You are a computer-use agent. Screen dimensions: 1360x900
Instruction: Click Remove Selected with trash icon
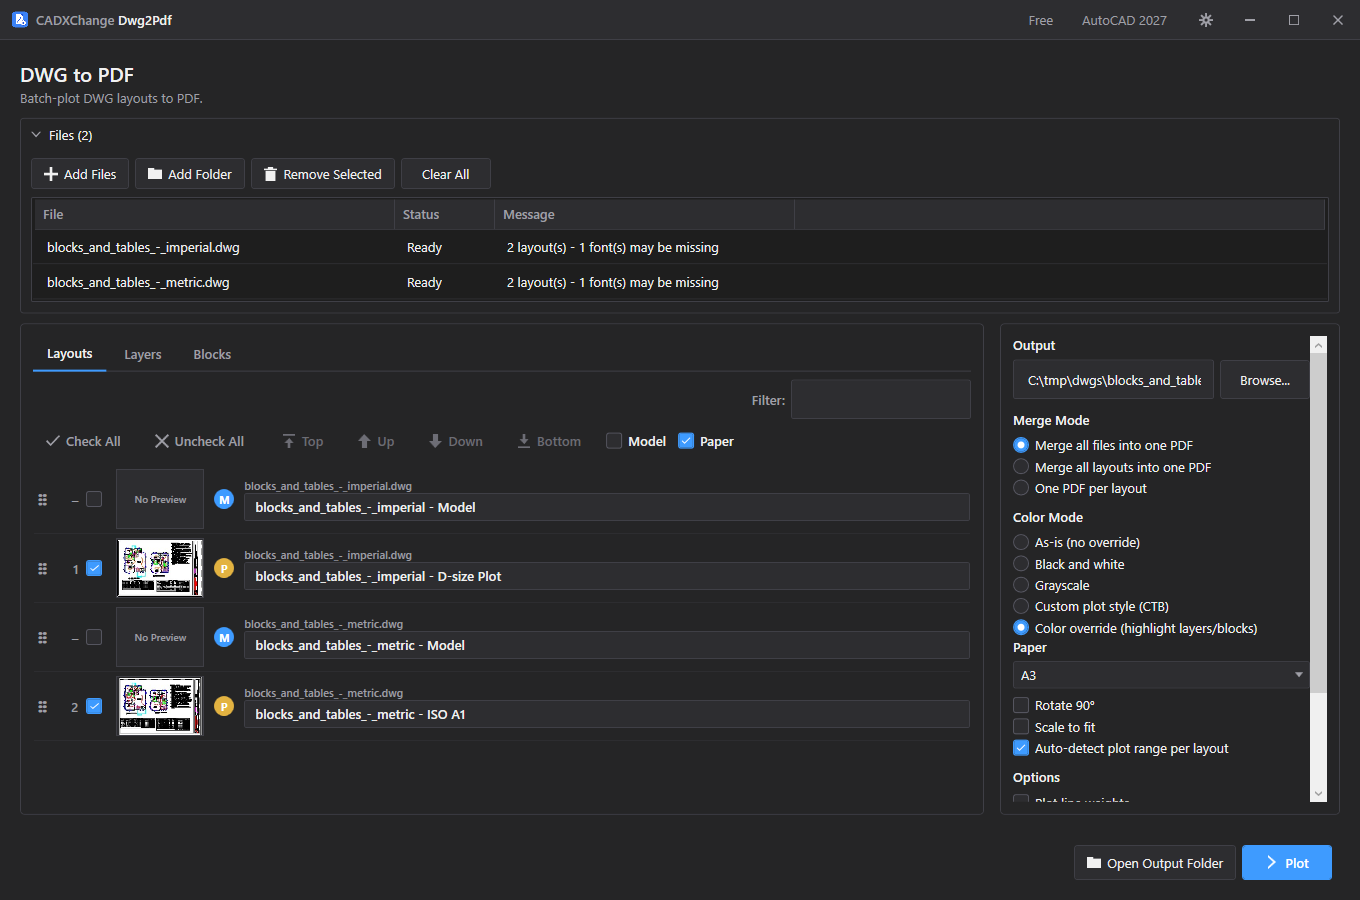coord(323,174)
